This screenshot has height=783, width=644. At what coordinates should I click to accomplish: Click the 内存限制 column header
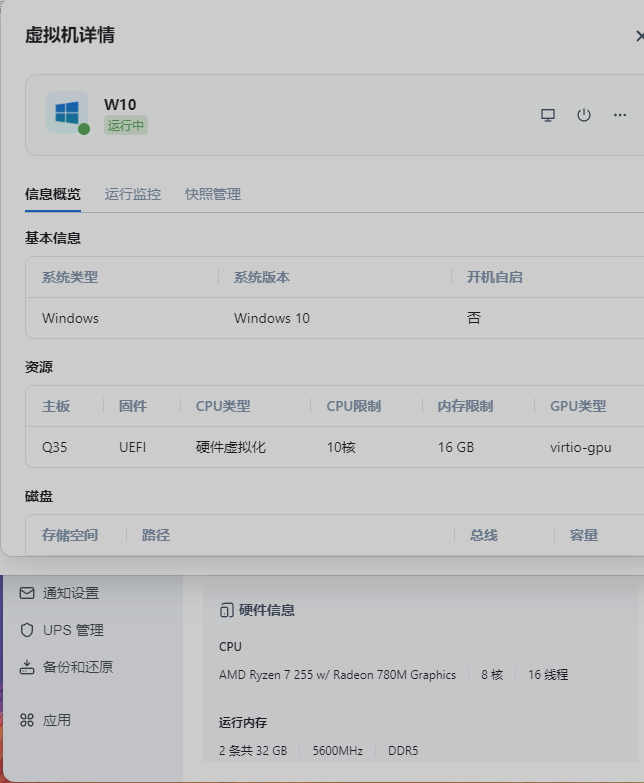(x=465, y=406)
